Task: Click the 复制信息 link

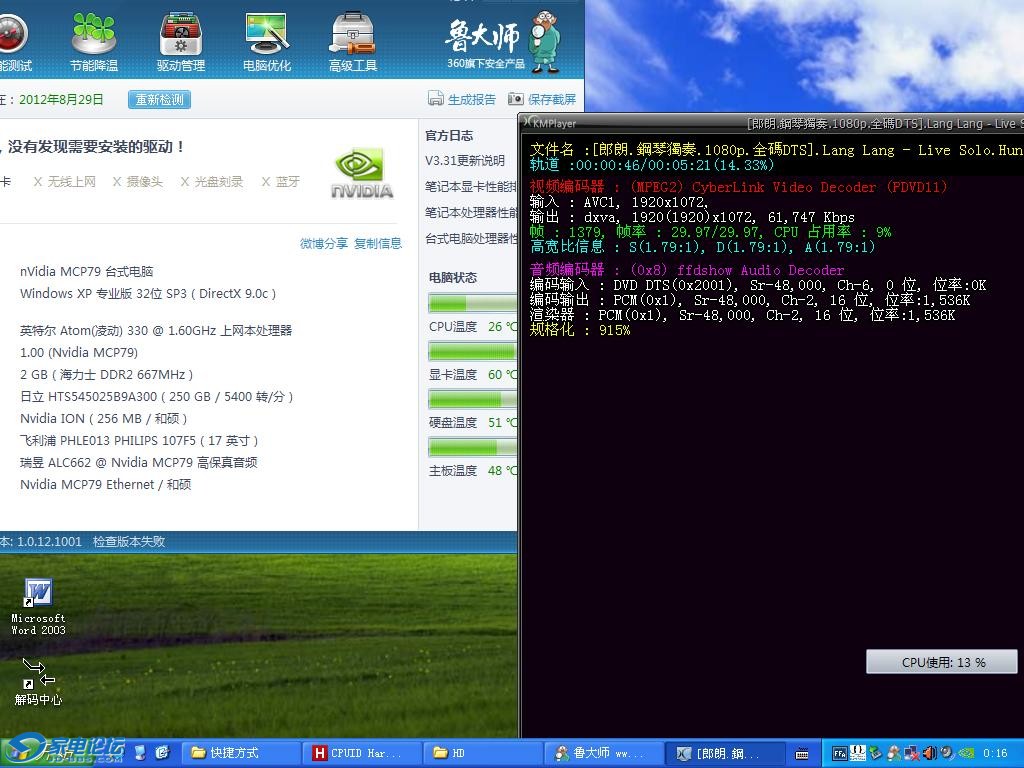Action: tap(378, 243)
